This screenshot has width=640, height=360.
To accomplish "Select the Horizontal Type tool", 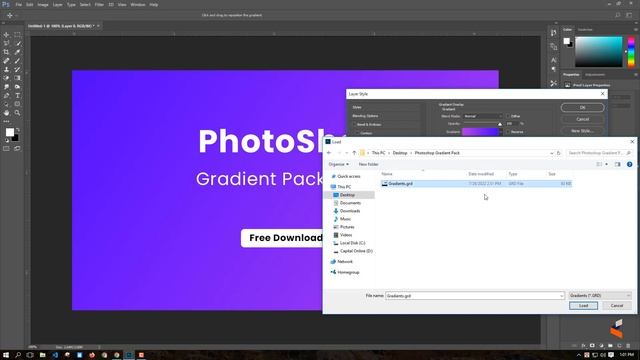I will tap(17, 96).
